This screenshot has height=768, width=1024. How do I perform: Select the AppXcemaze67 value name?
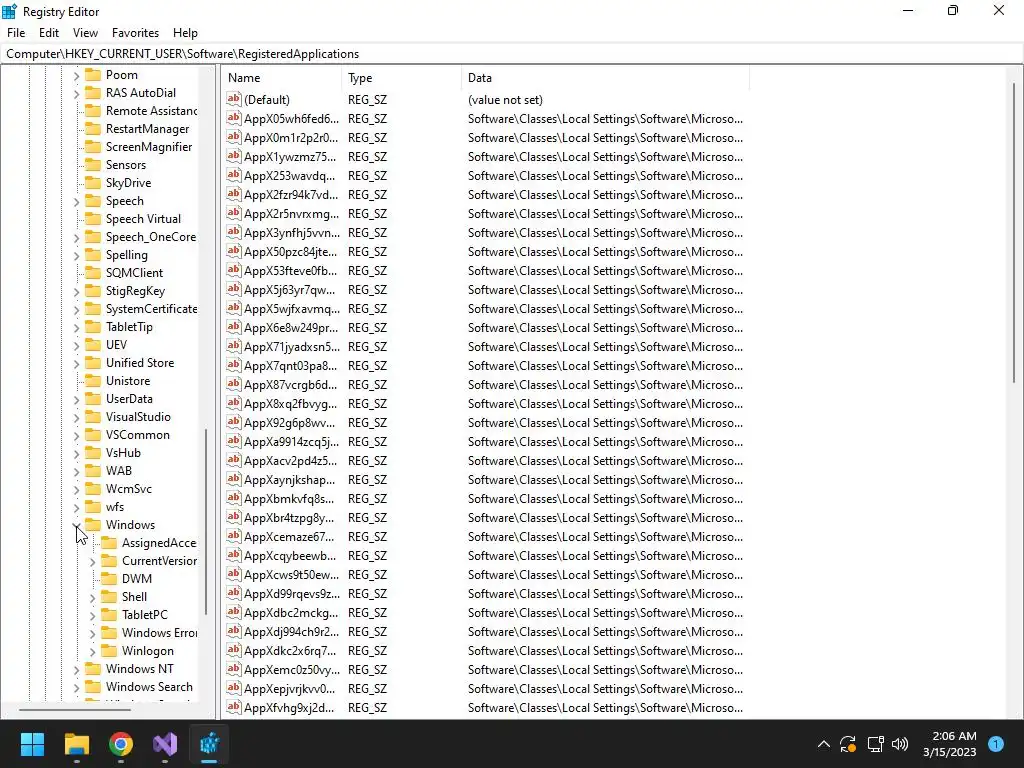point(289,536)
